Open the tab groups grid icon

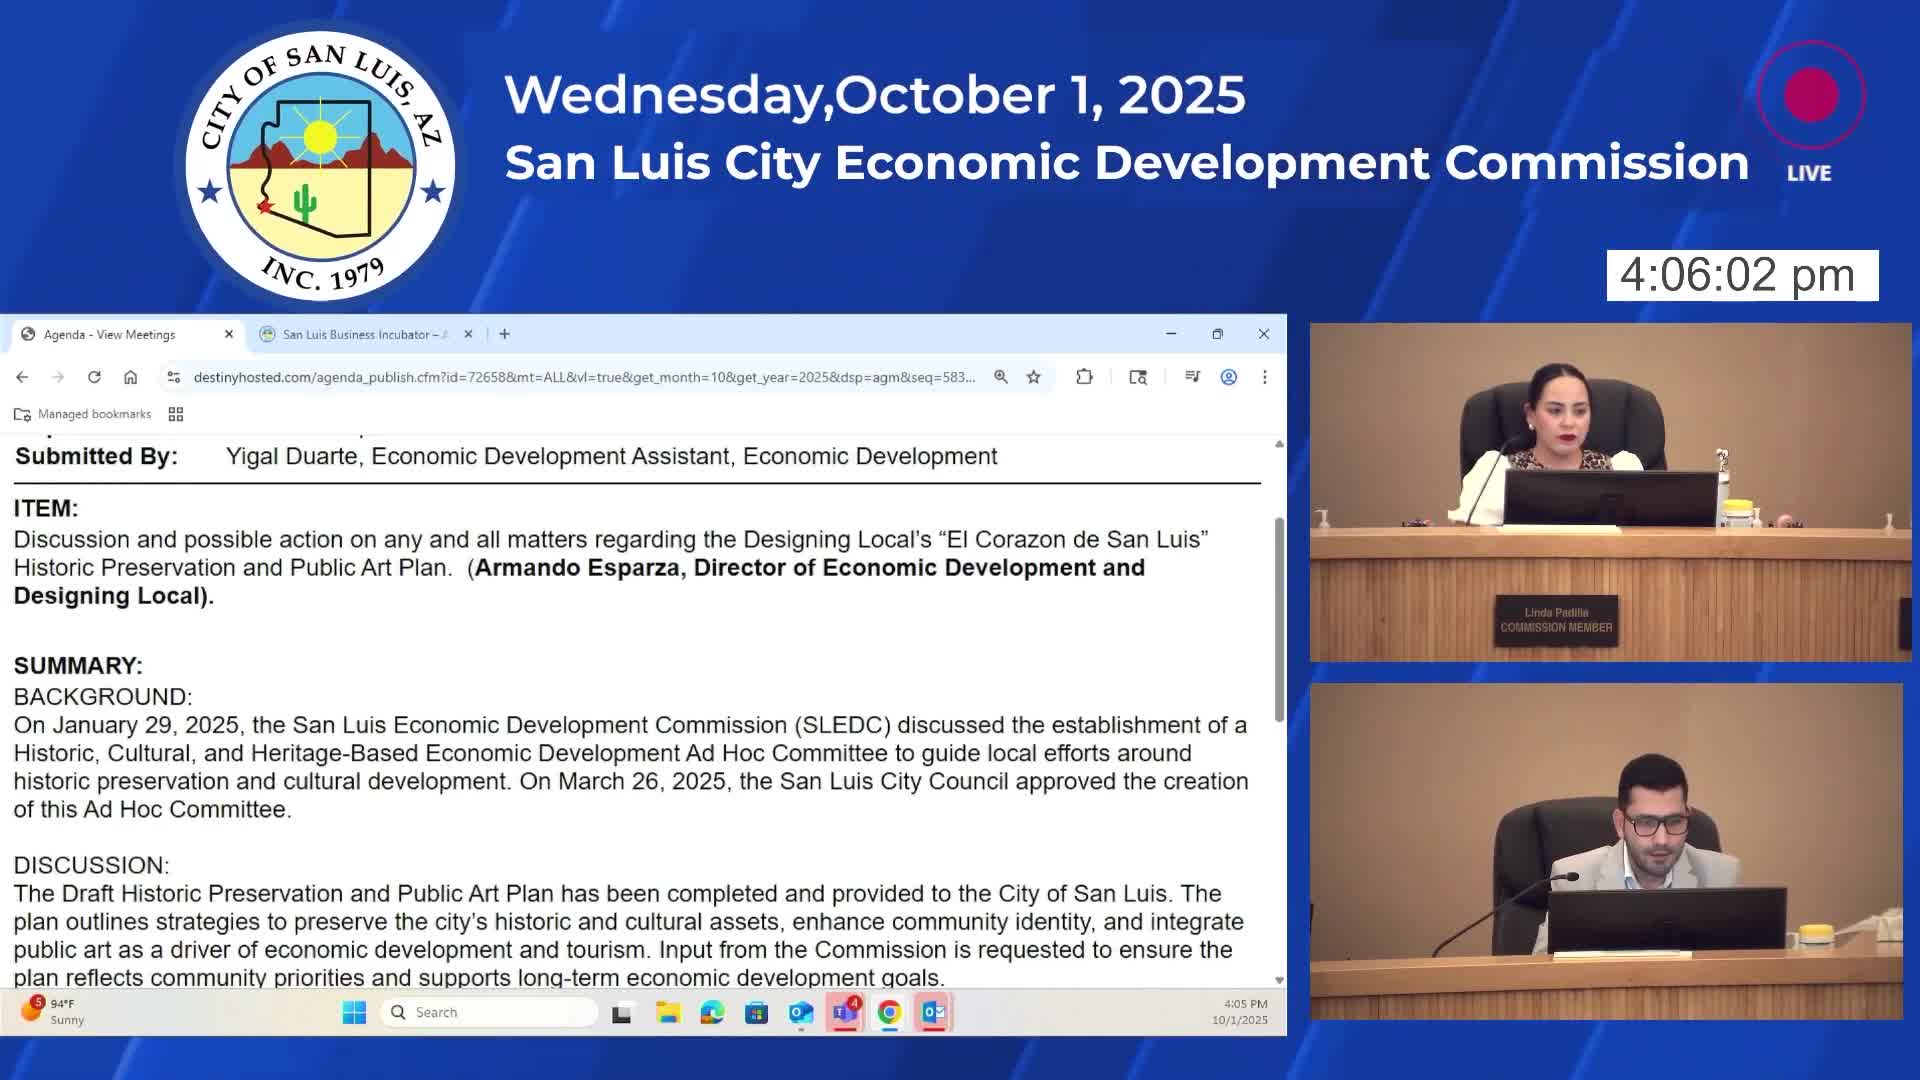pyautogui.click(x=176, y=414)
